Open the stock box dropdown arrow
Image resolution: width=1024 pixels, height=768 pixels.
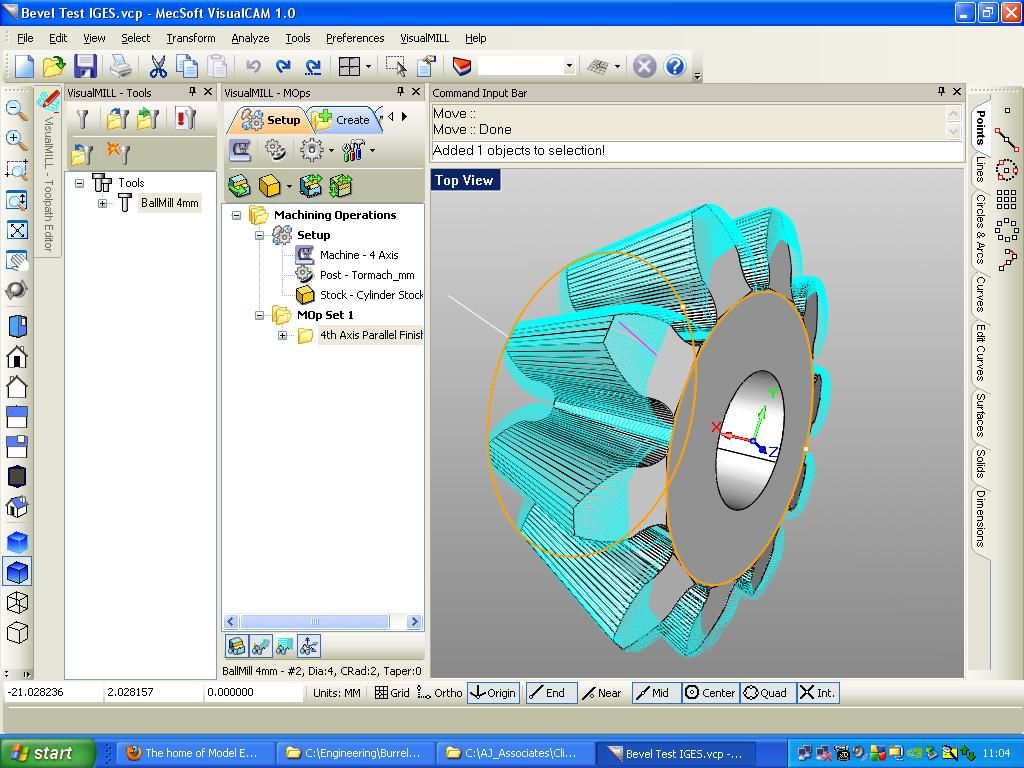289,187
